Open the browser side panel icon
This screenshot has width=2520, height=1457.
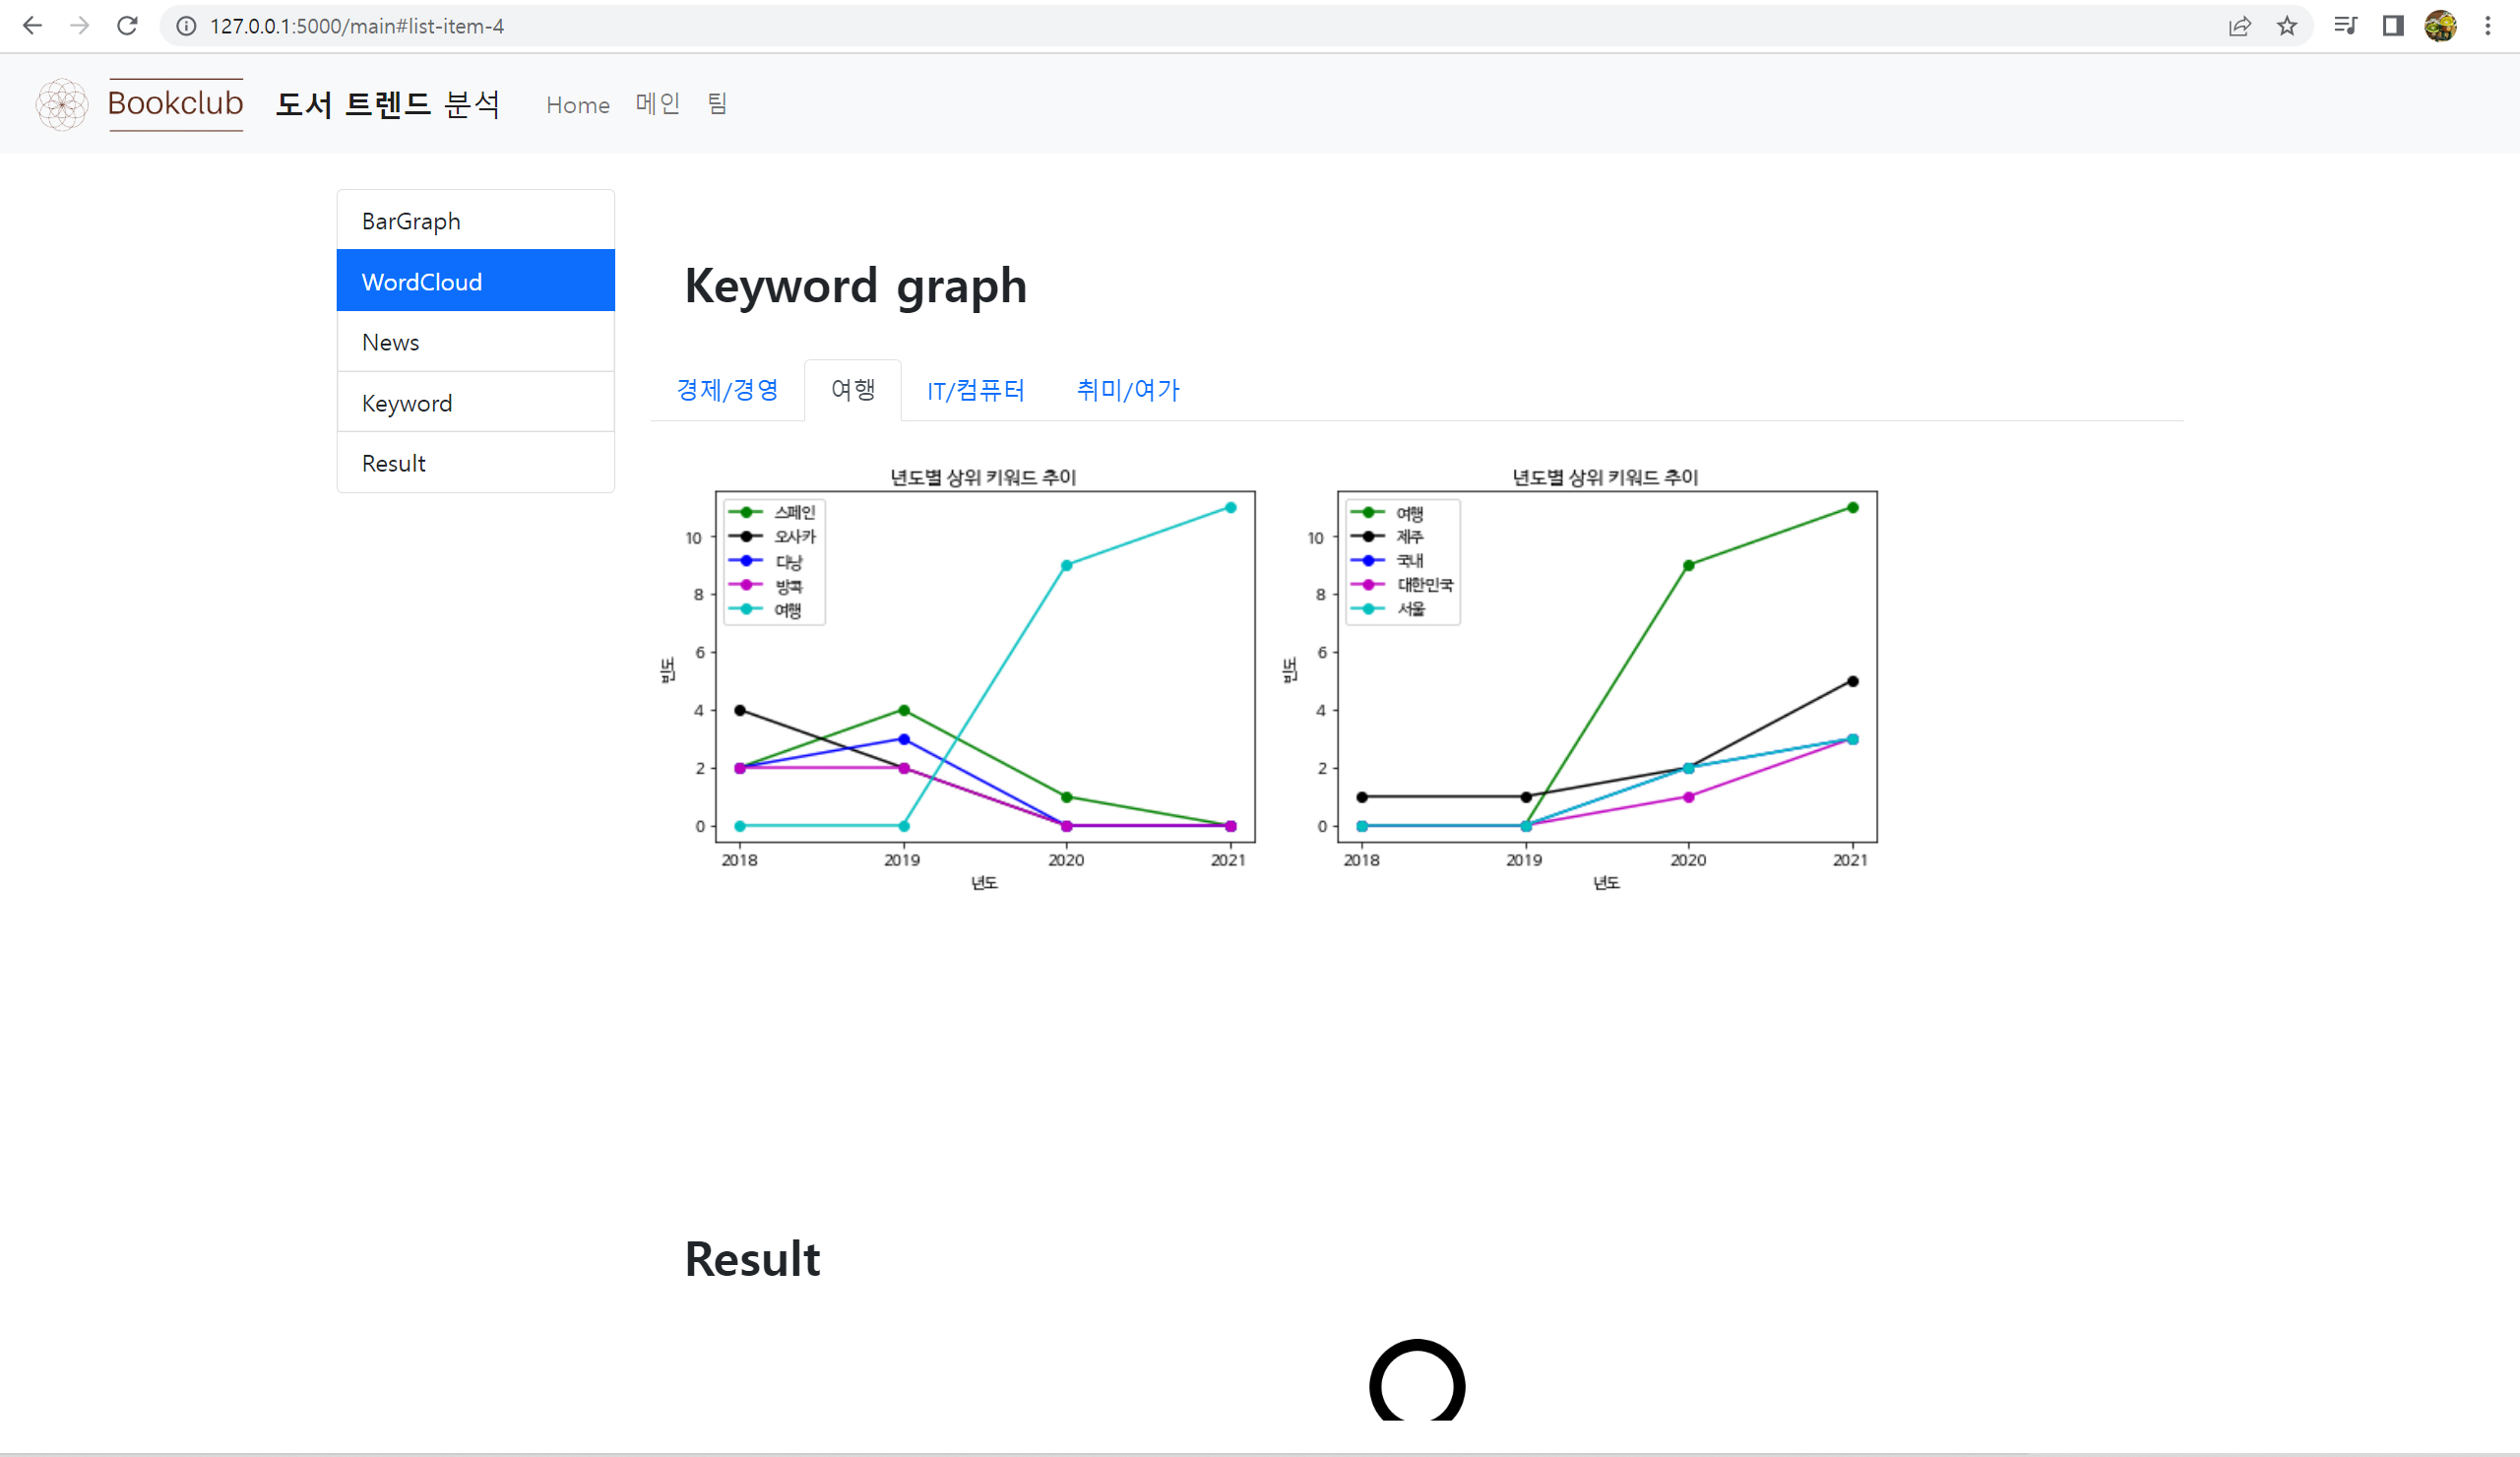2392,26
